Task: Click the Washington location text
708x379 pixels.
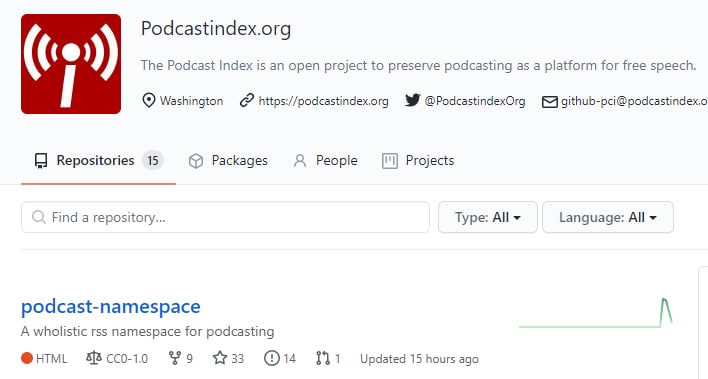Action: tap(191, 101)
